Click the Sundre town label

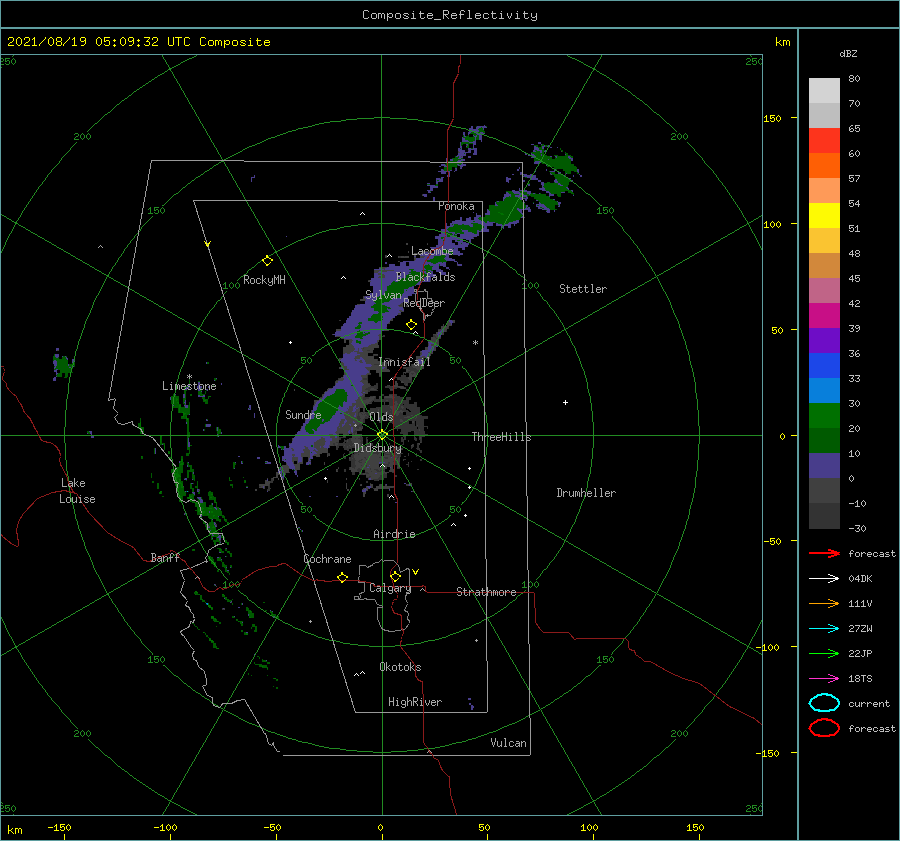click(x=303, y=414)
